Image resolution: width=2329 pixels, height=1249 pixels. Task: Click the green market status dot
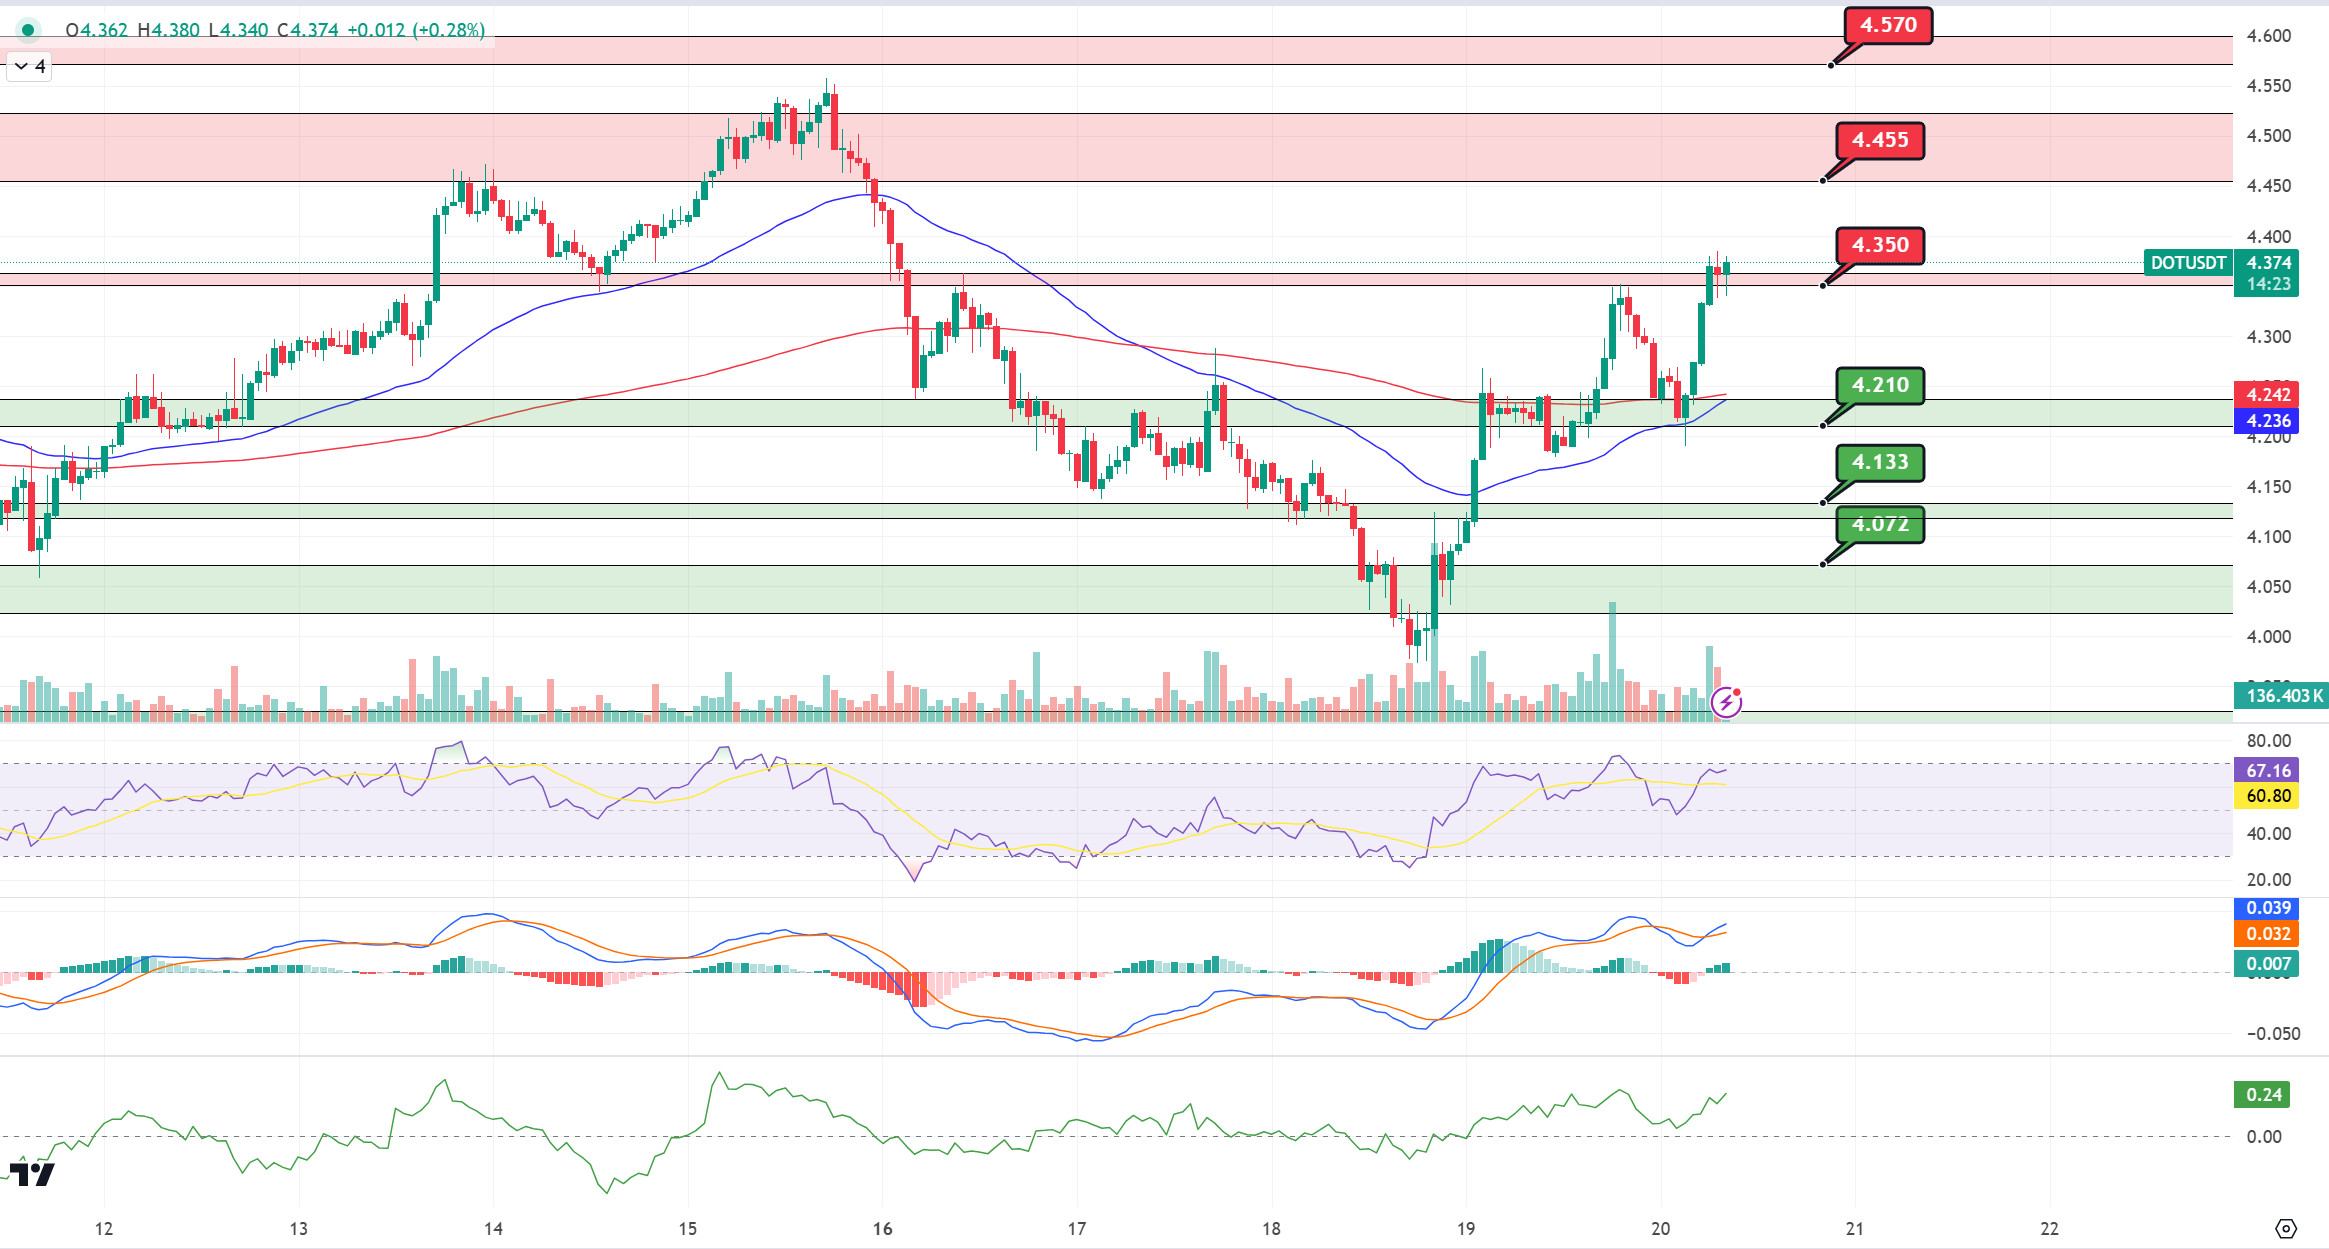28,30
